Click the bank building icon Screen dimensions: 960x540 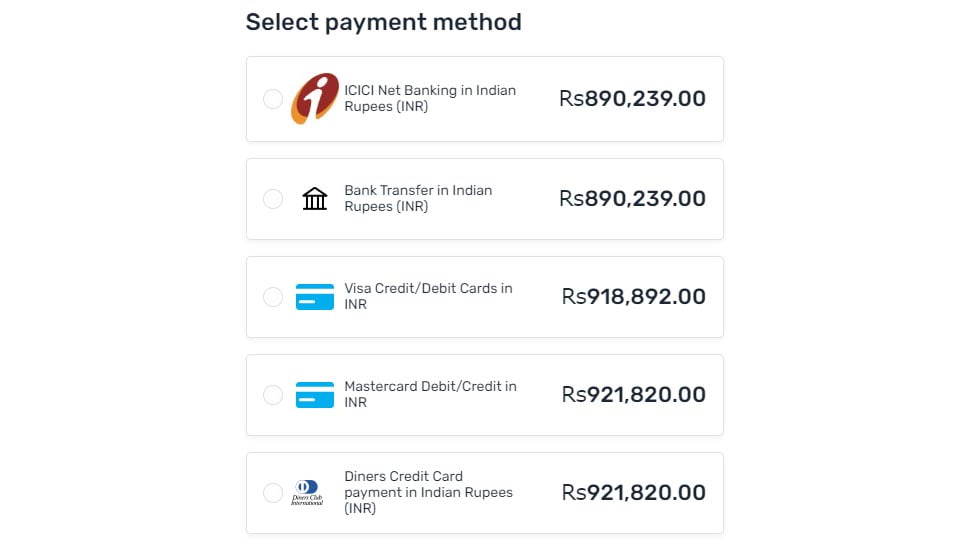(315, 199)
